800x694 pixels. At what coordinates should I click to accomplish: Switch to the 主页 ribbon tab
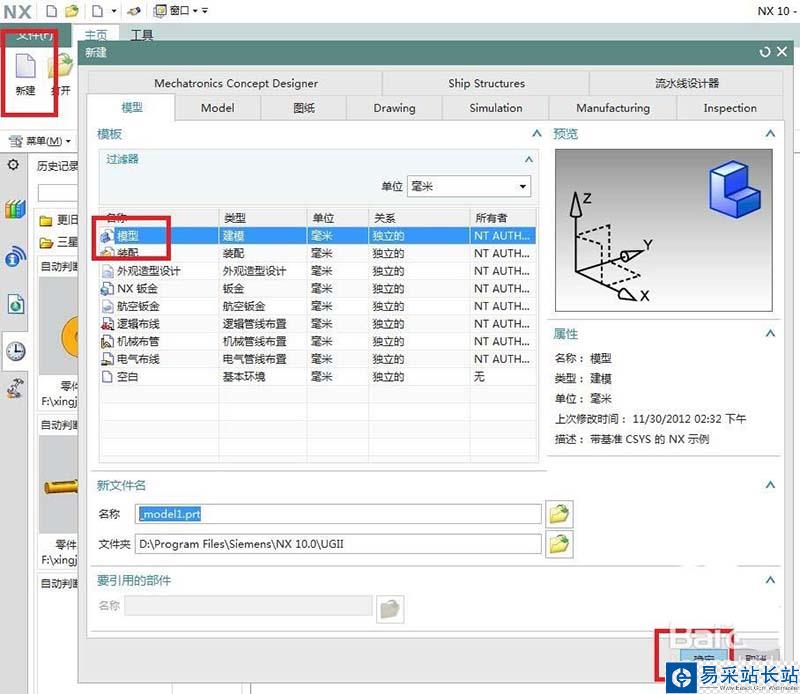click(96, 35)
